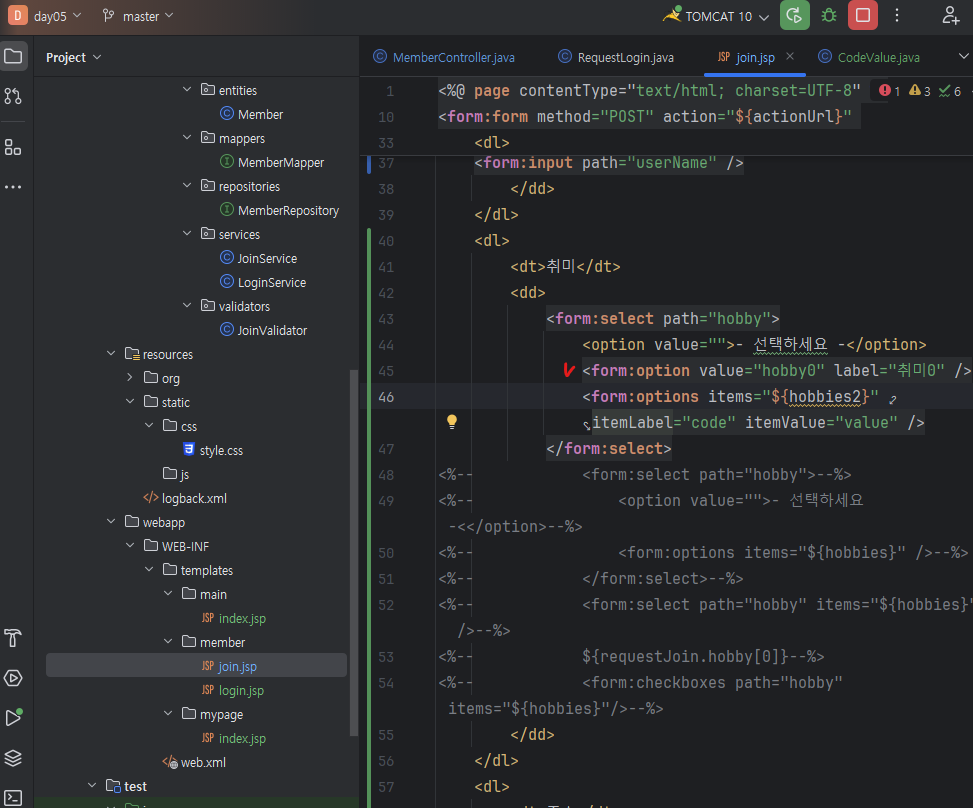Collapse the webapp folder
Viewport: 973px width, 808px height.
pos(111,521)
